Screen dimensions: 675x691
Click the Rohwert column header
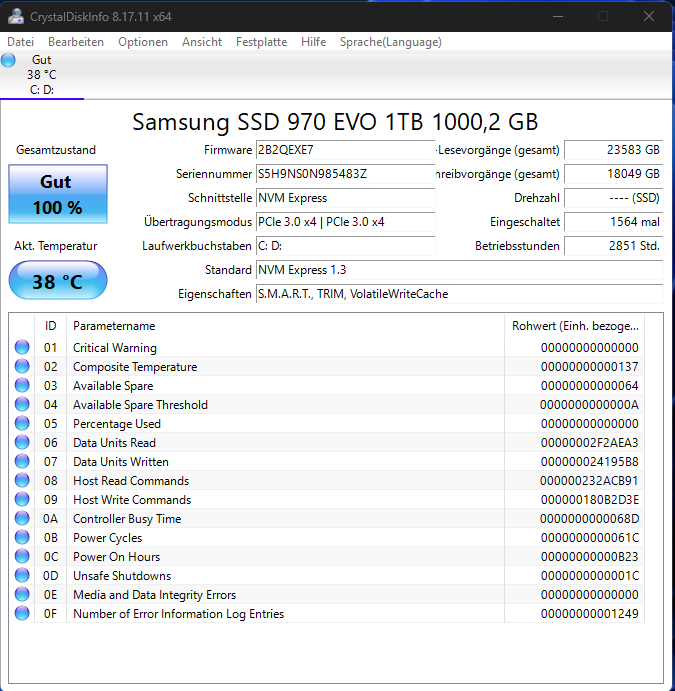pos(575,326)
